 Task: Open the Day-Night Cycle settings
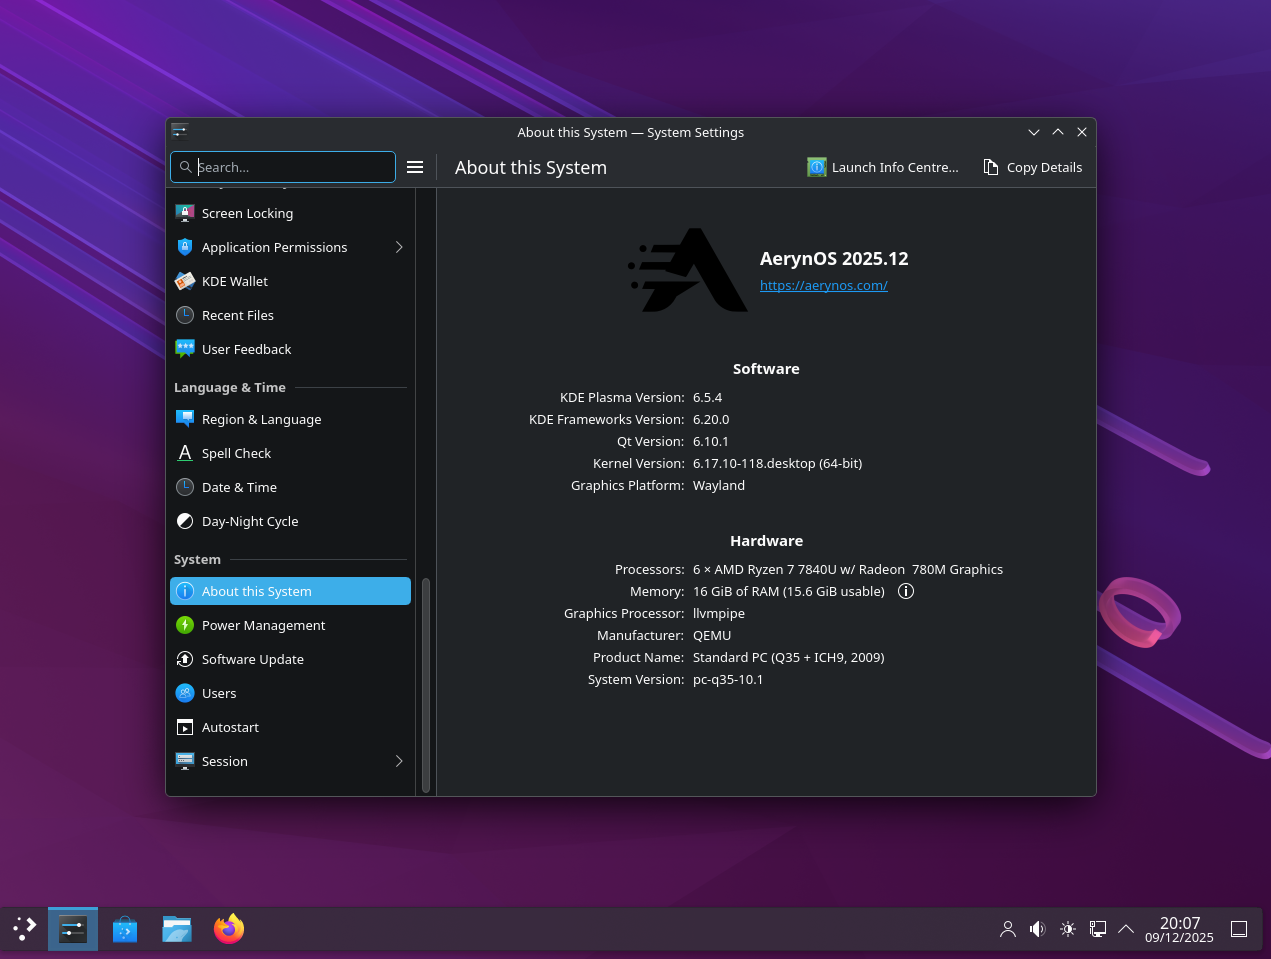(249, 521)
